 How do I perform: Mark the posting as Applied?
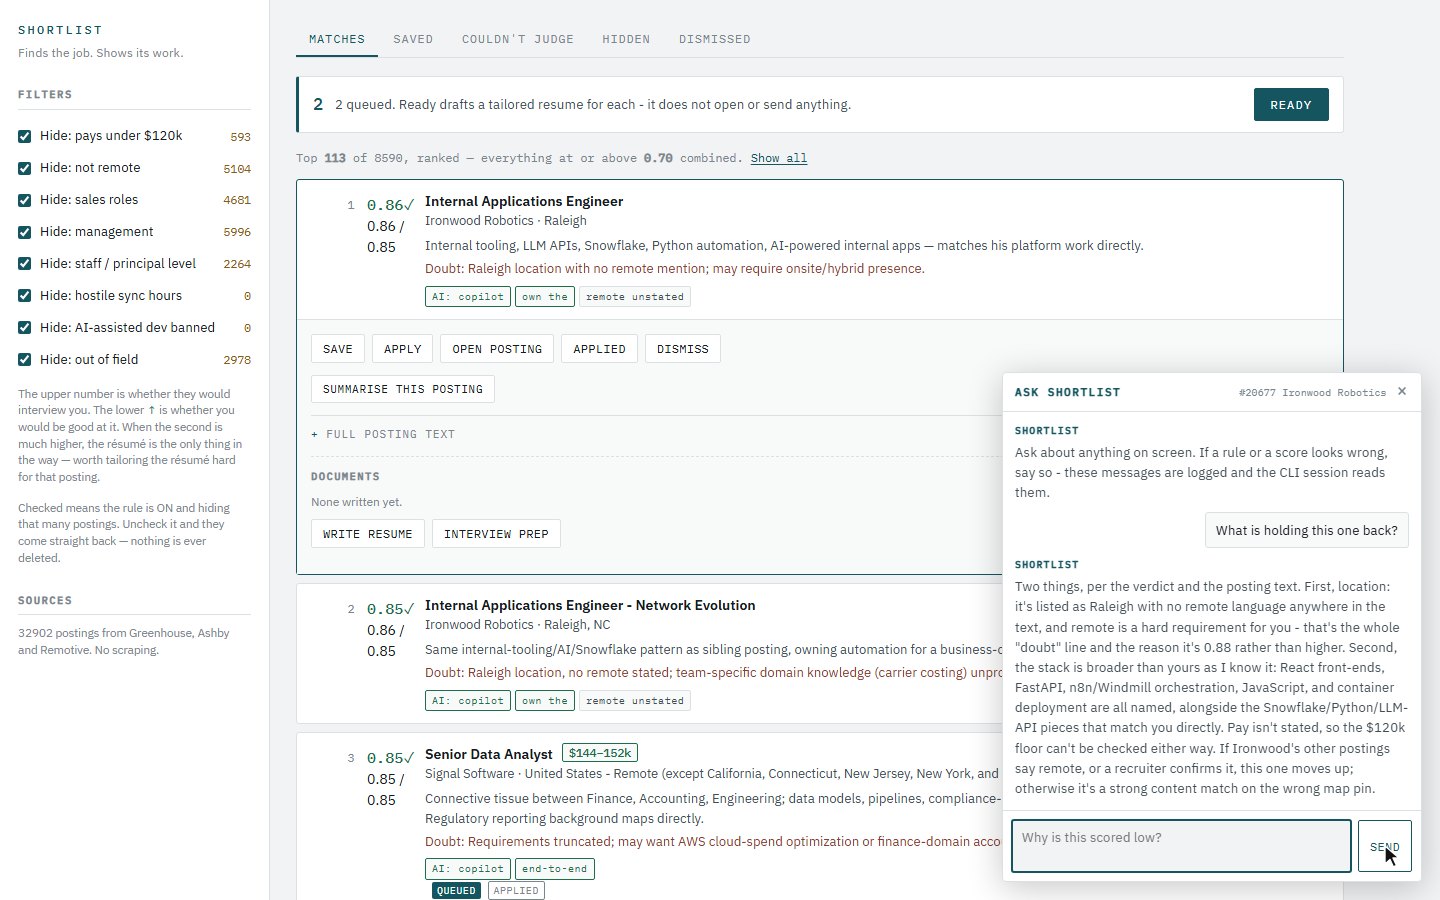(600, 349)
